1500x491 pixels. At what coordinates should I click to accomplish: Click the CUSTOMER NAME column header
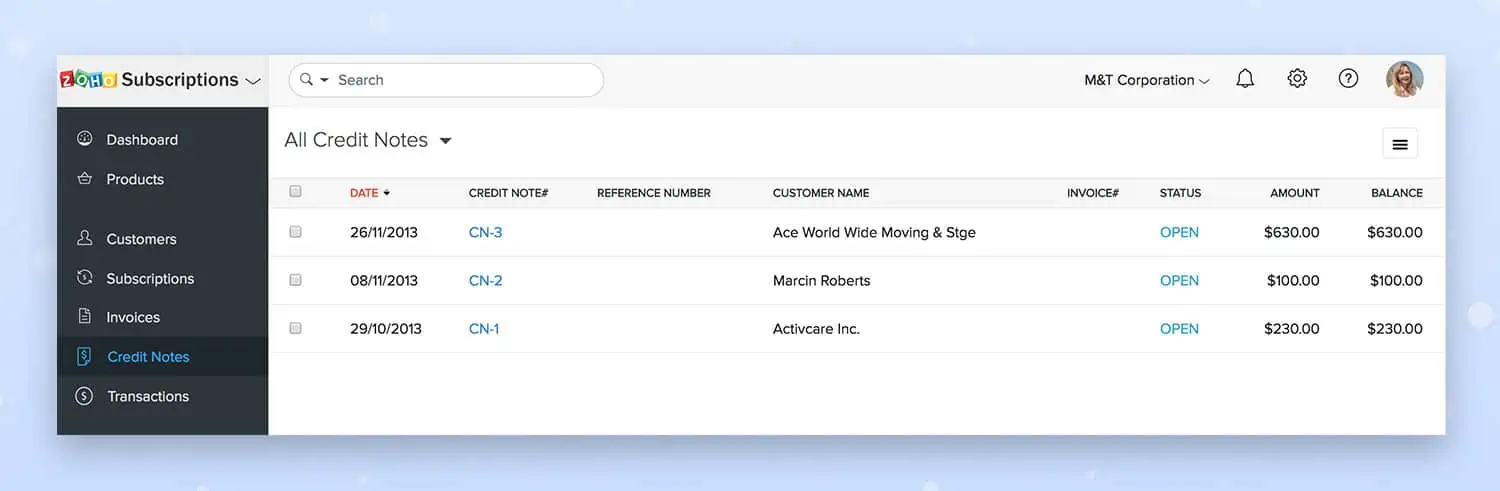[821, 193]
